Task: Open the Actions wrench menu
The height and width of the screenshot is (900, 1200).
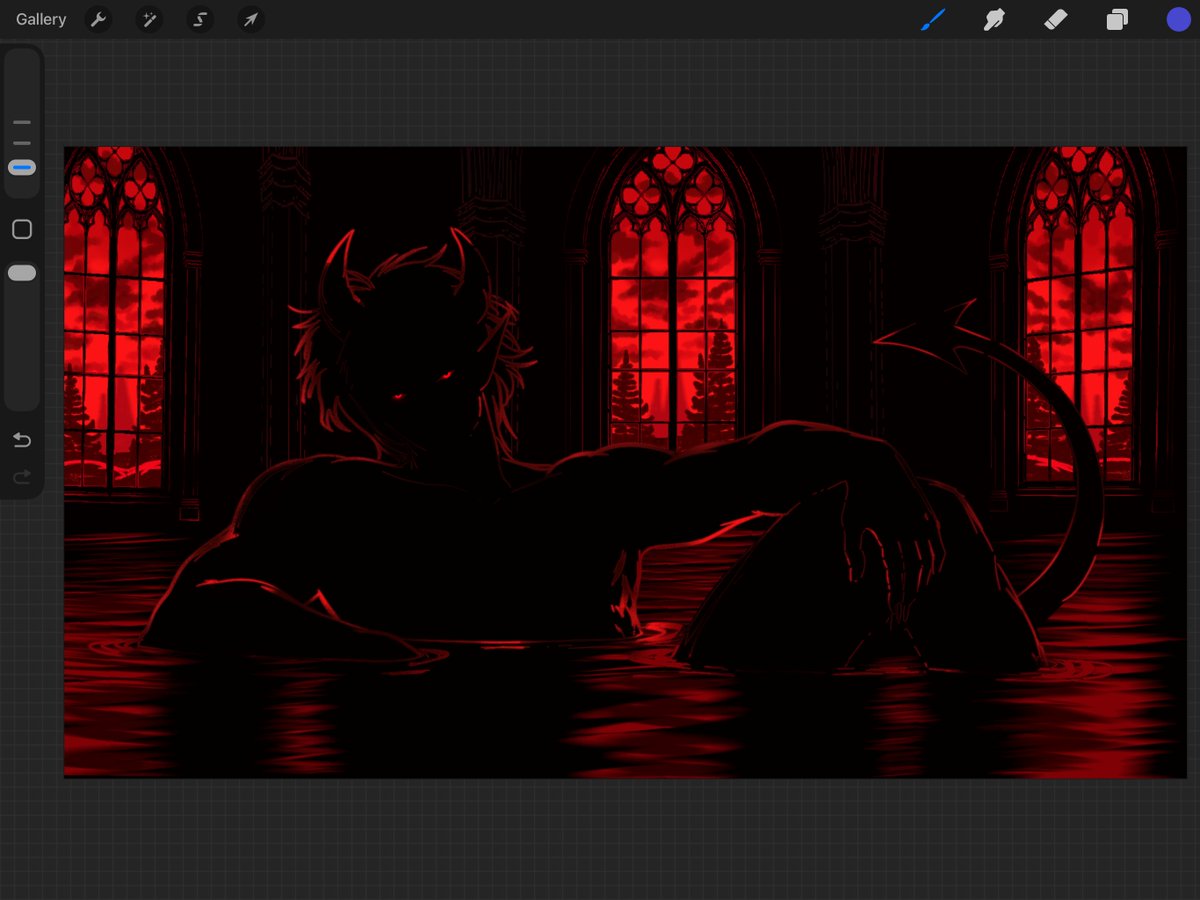Action: 98,19
